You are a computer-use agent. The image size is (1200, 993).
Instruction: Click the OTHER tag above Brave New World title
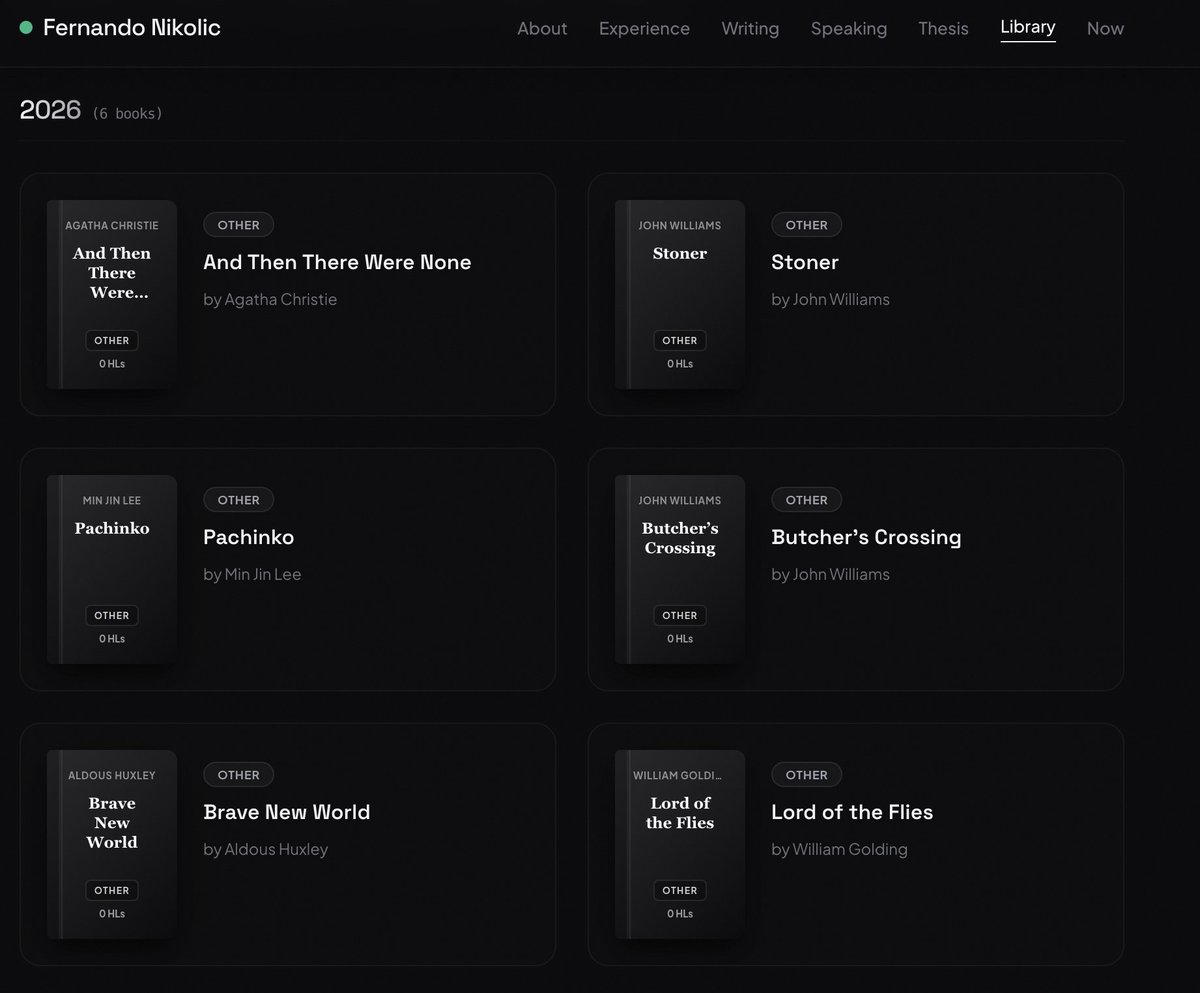coord(238,775)
